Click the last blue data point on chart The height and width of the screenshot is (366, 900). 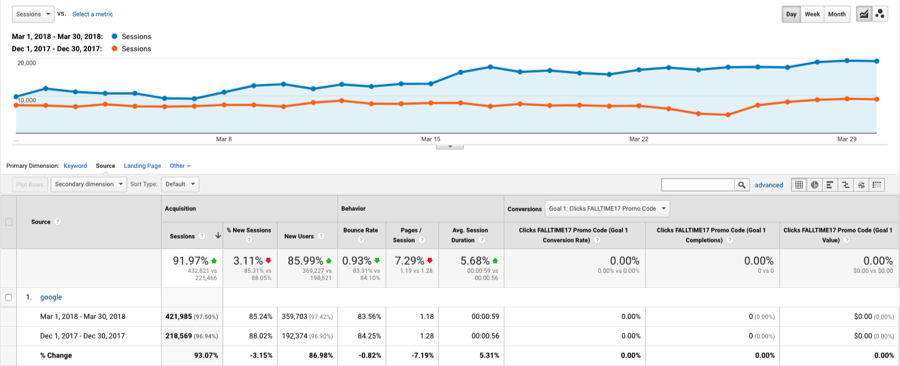pos(876,61)
